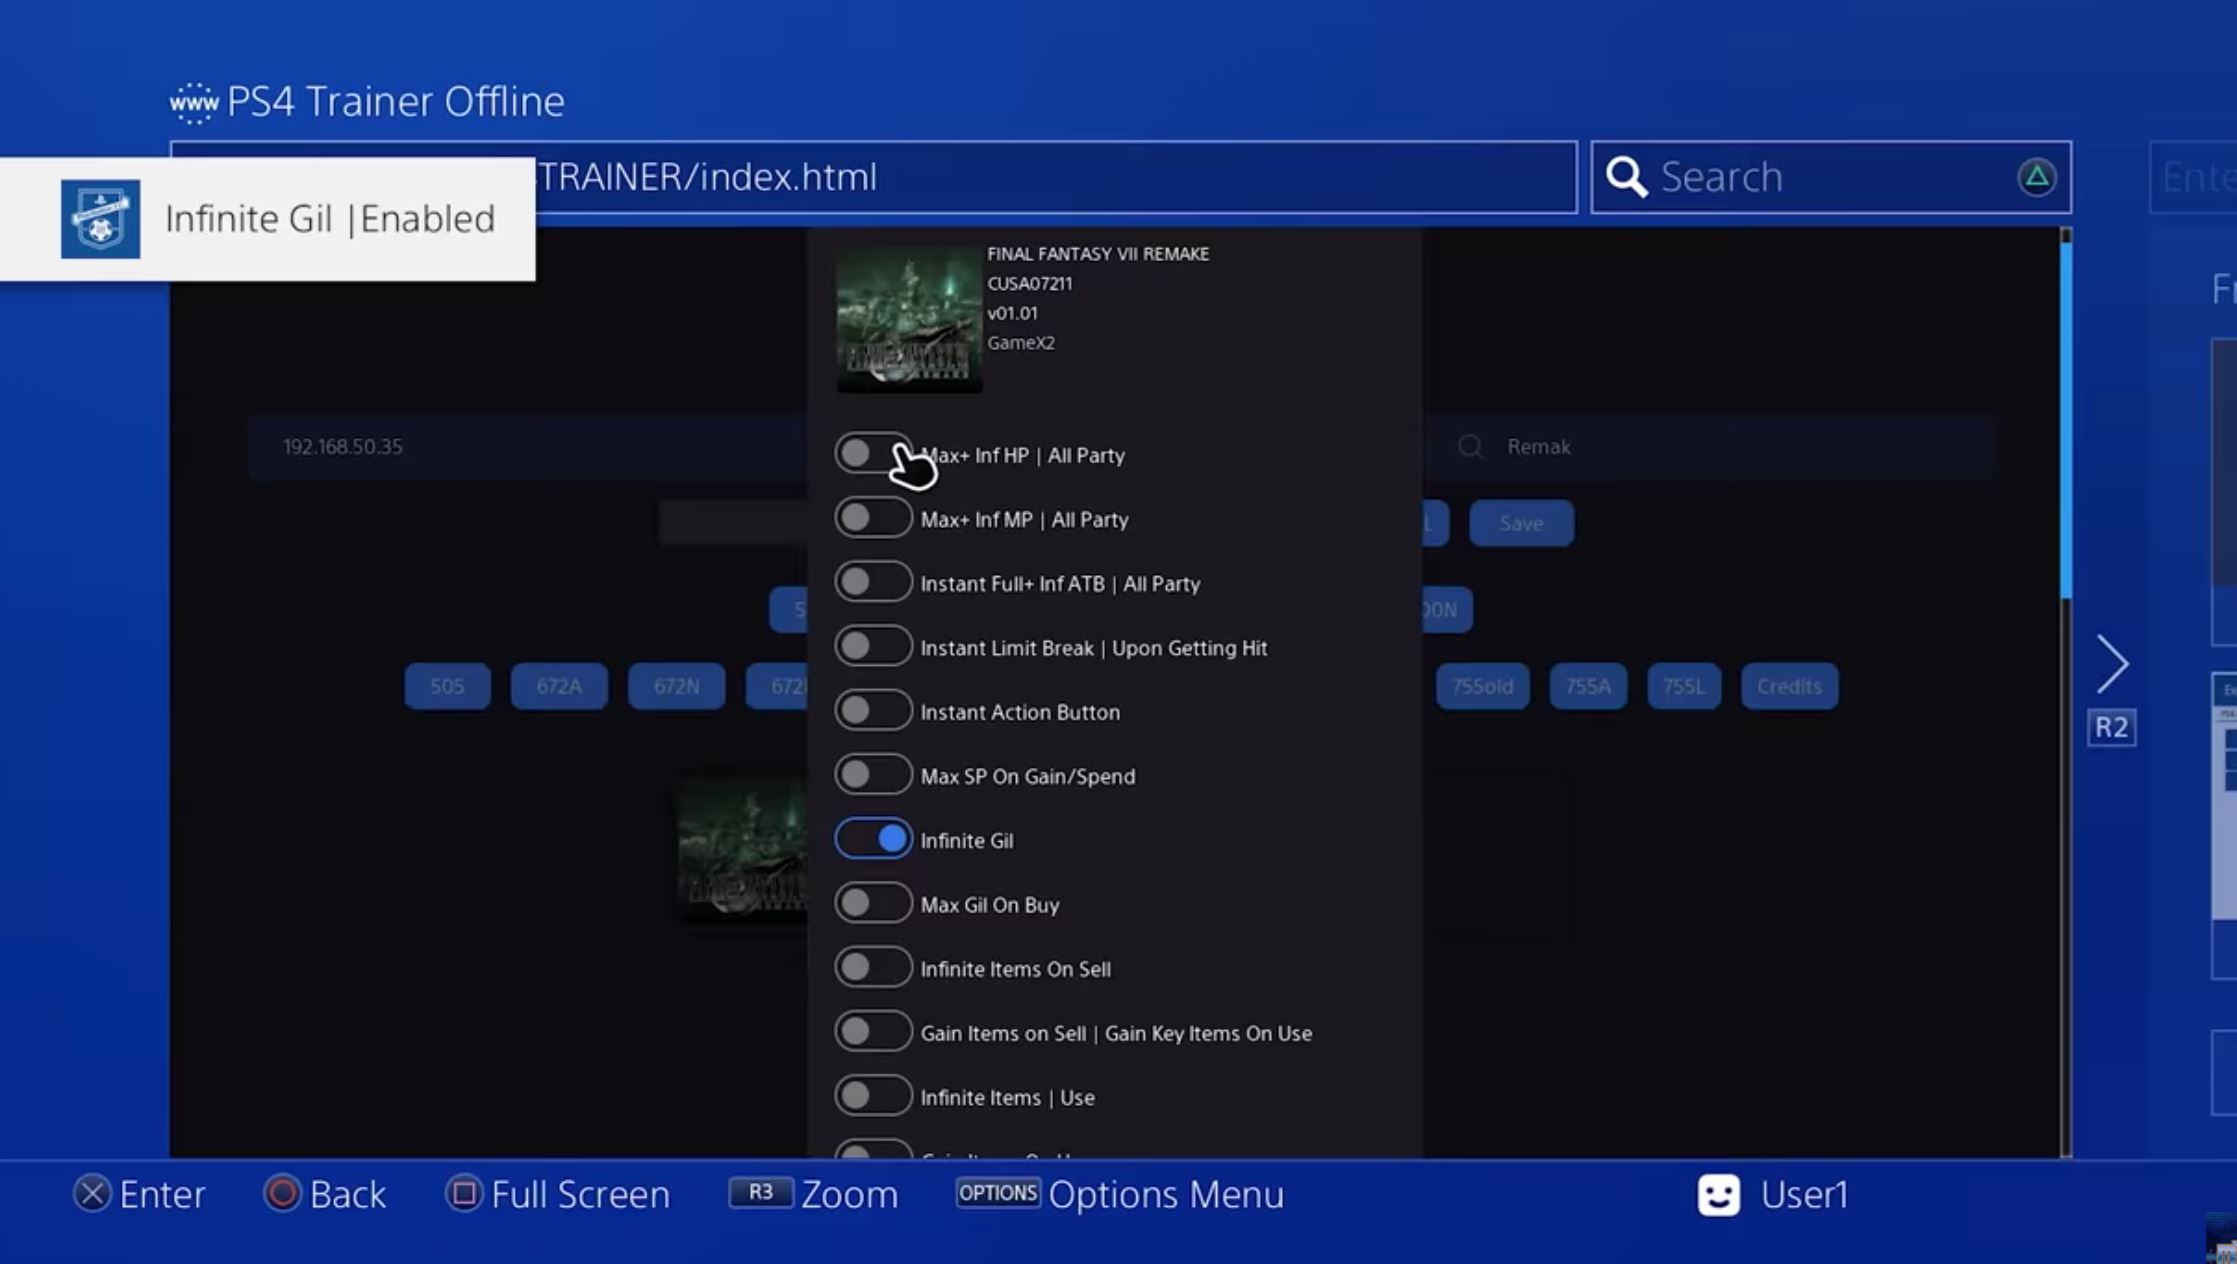Enable Max Gil On Buy toggle

pos(873,903)
